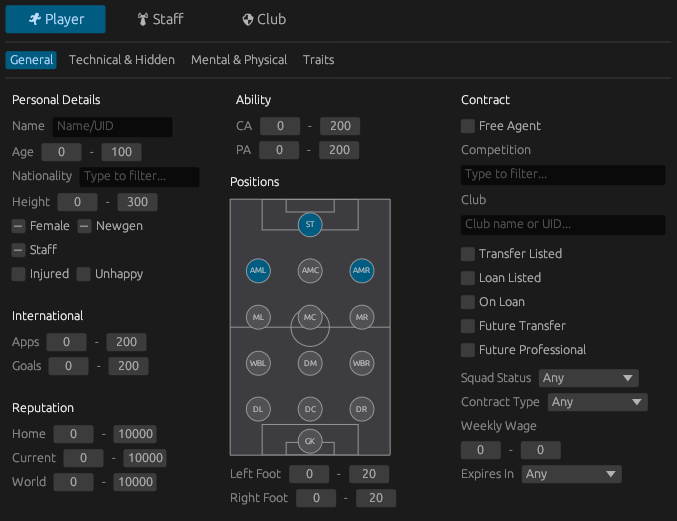This screenshot has width=677, height=521.
Task: Select the ST striker position on pitch
Action: (x=310, y=224)
